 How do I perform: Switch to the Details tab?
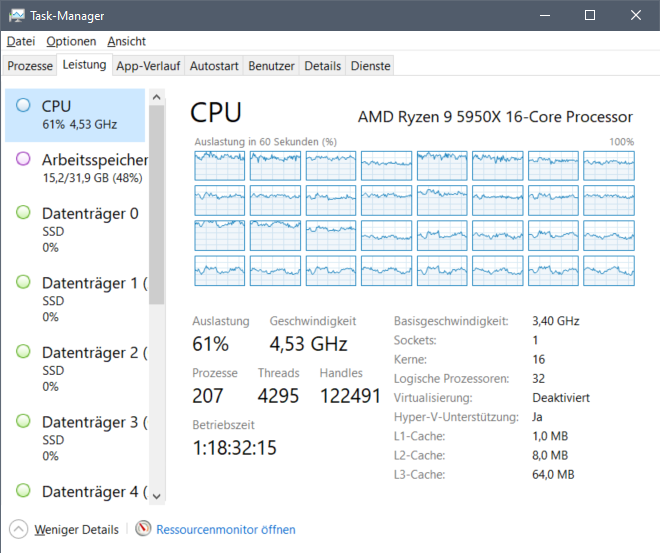(x=322, y=66)
